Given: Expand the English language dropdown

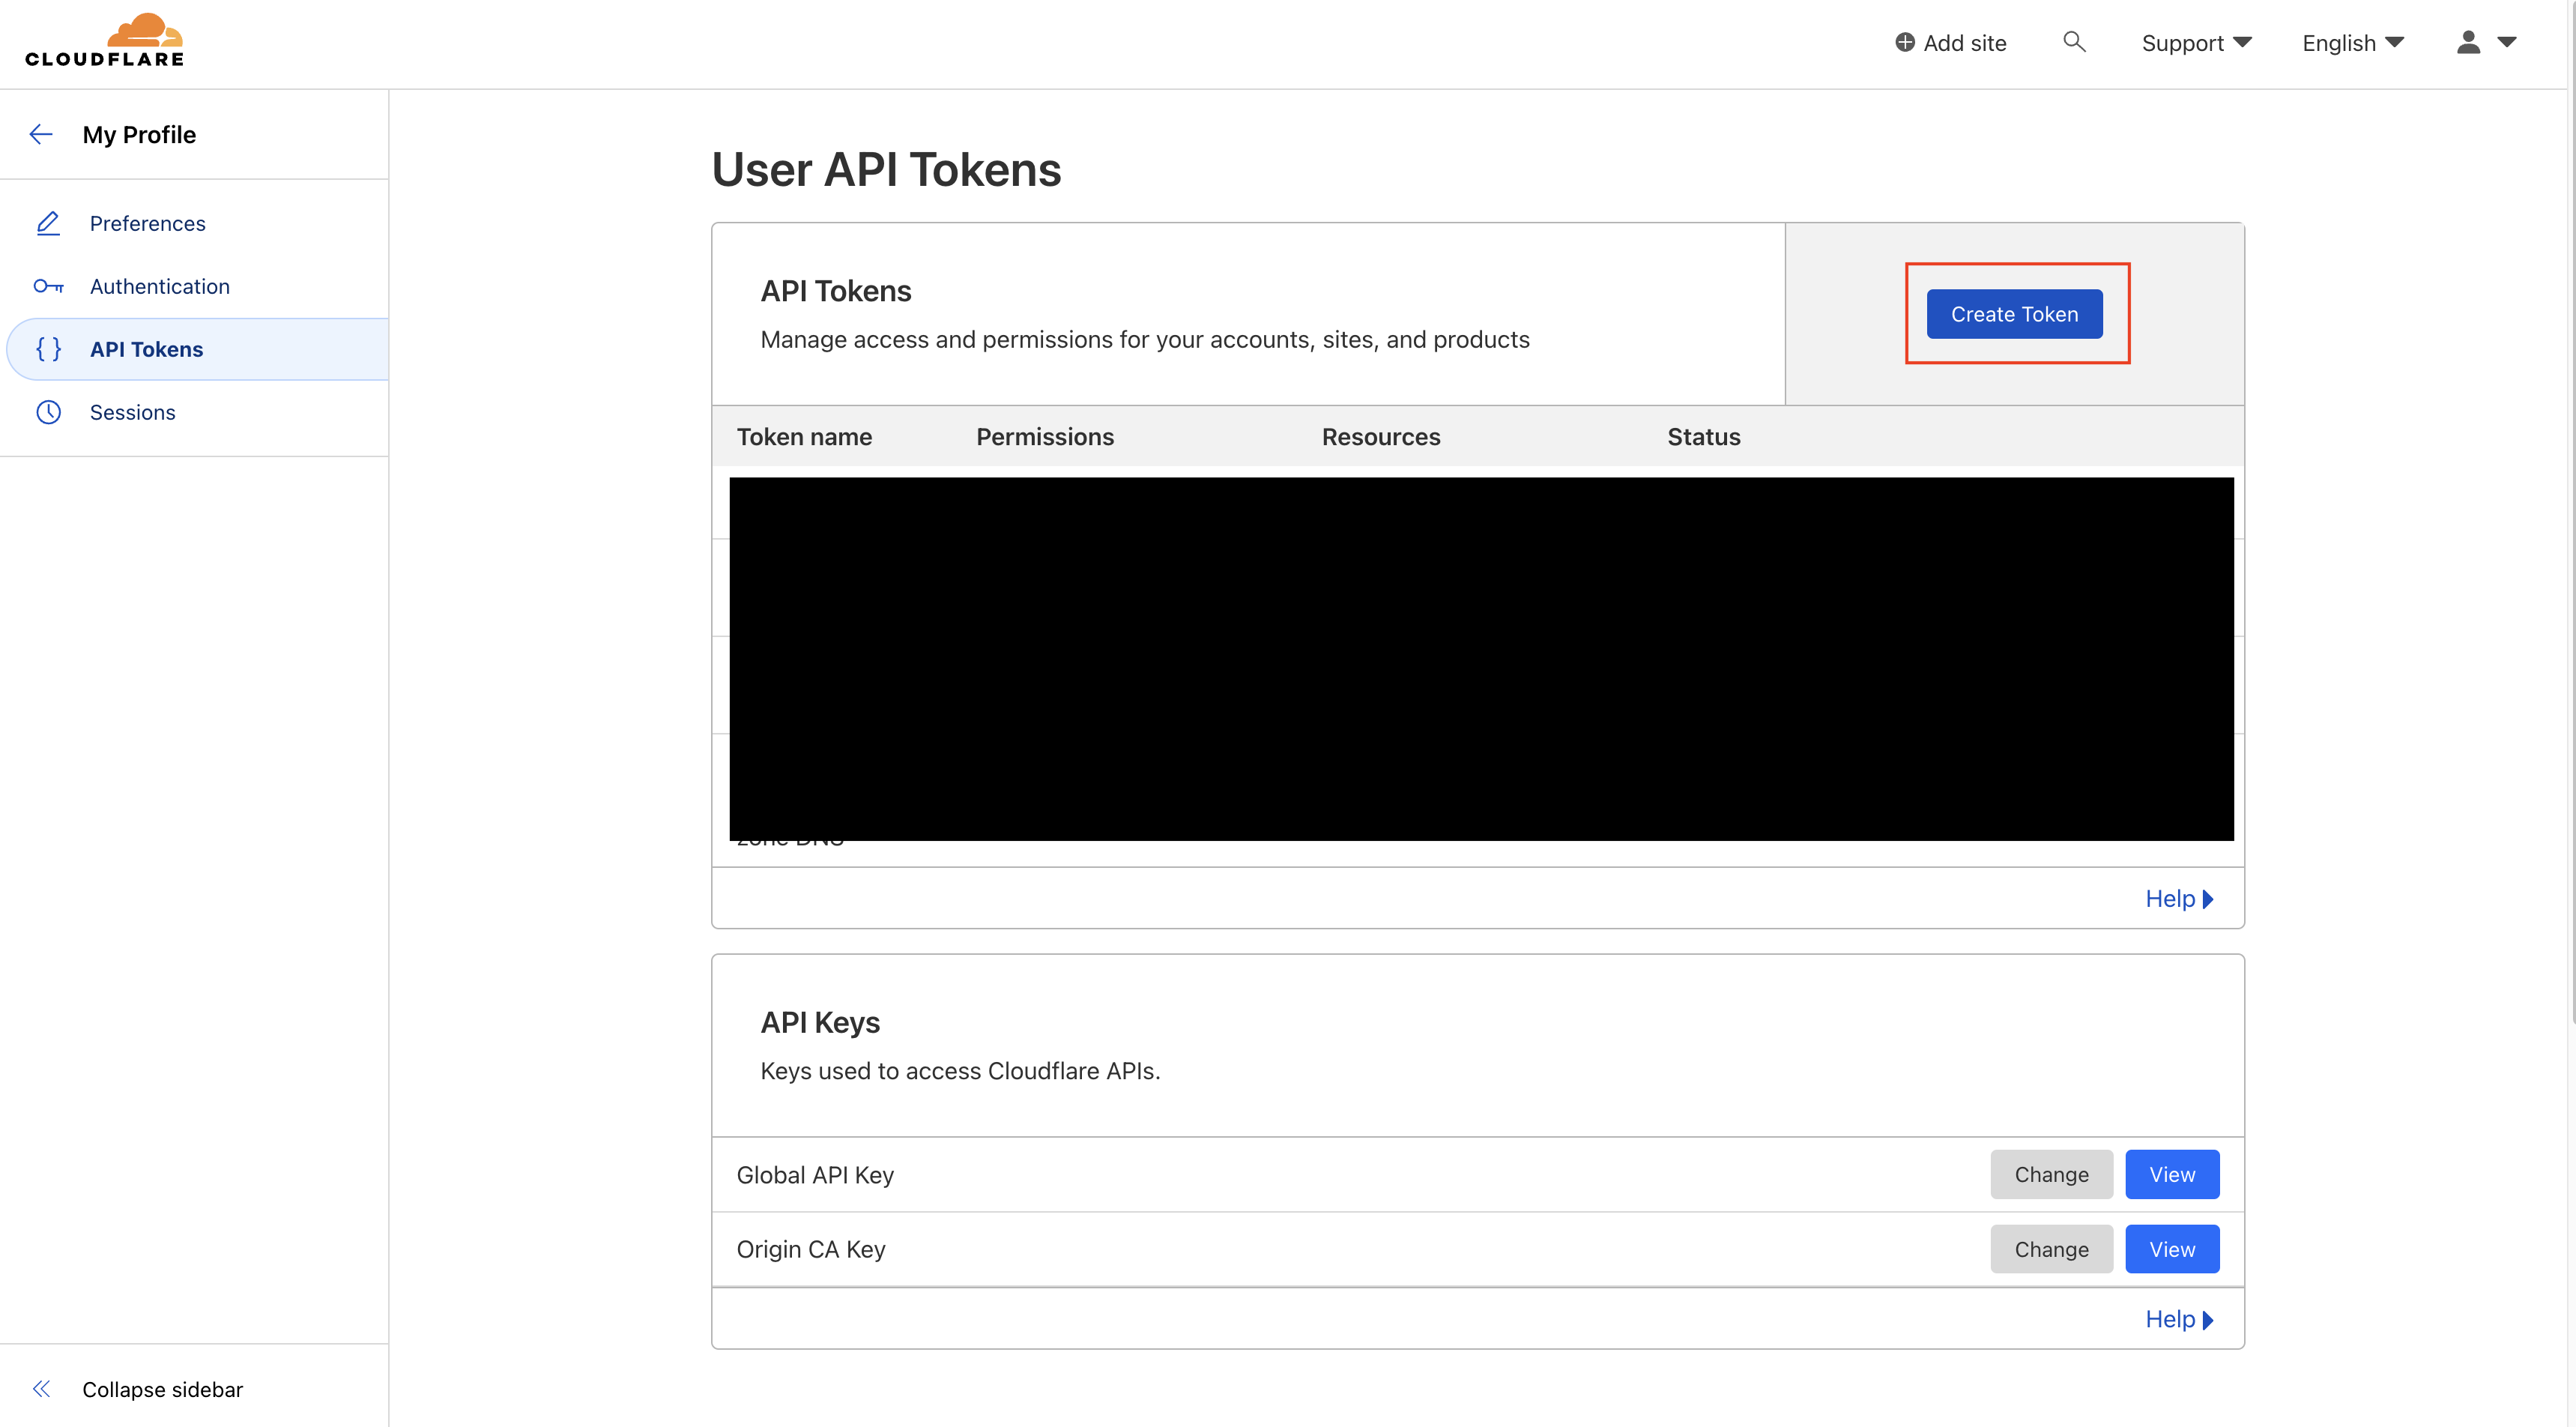Looking at the screenshot, I should 2352,43.
